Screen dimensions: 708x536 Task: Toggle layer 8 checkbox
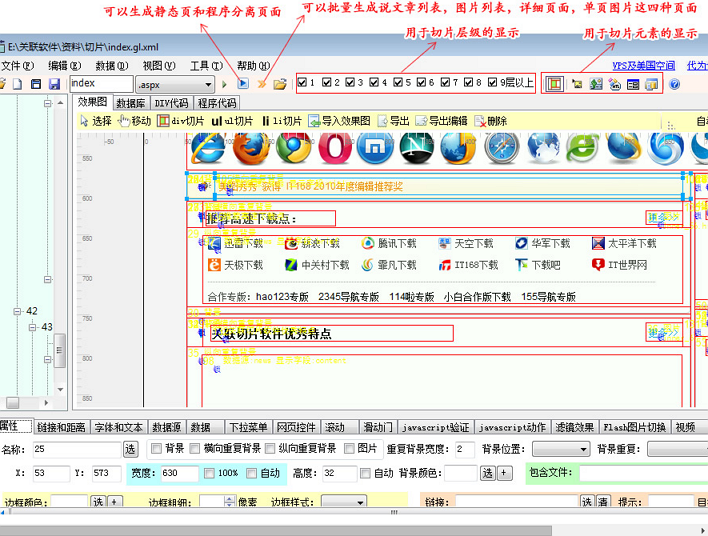469,82
